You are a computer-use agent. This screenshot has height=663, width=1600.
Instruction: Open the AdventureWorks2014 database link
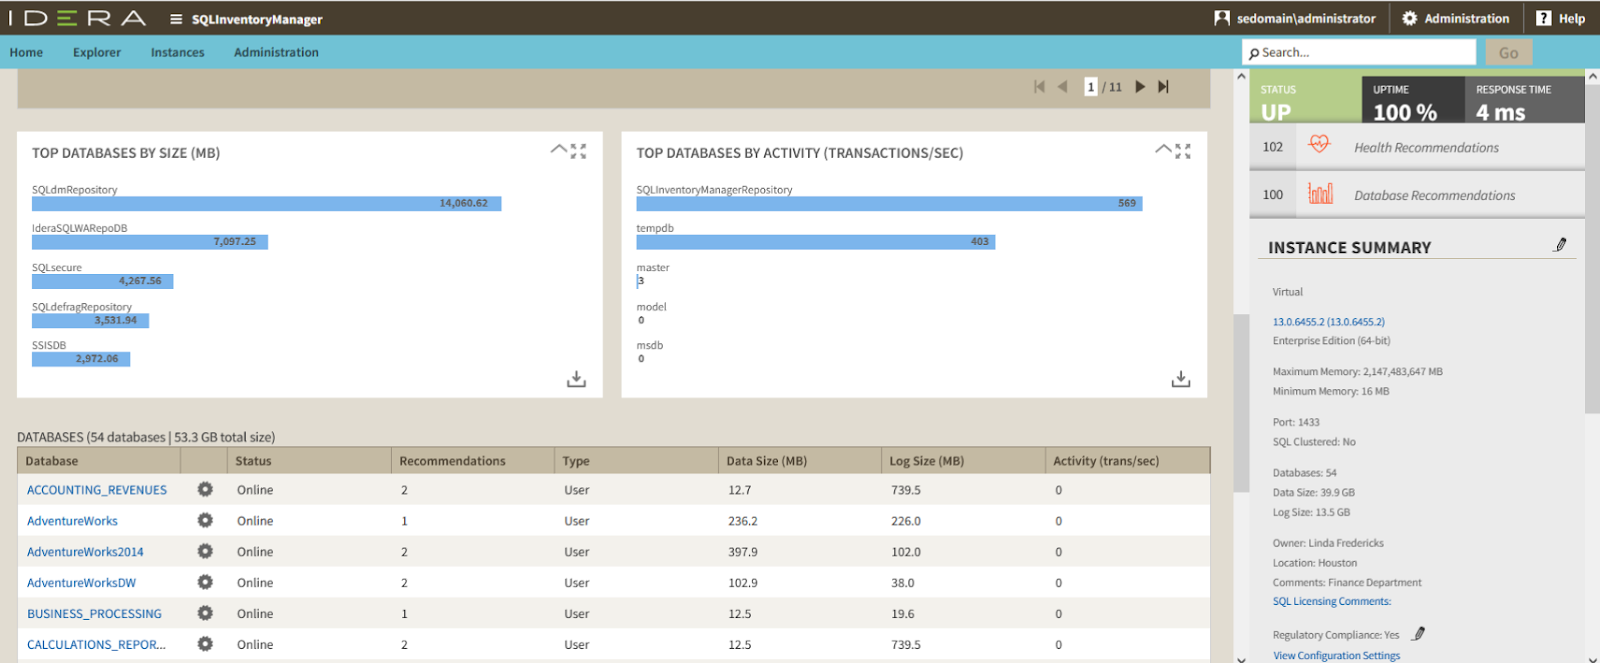tap(85, 552)
